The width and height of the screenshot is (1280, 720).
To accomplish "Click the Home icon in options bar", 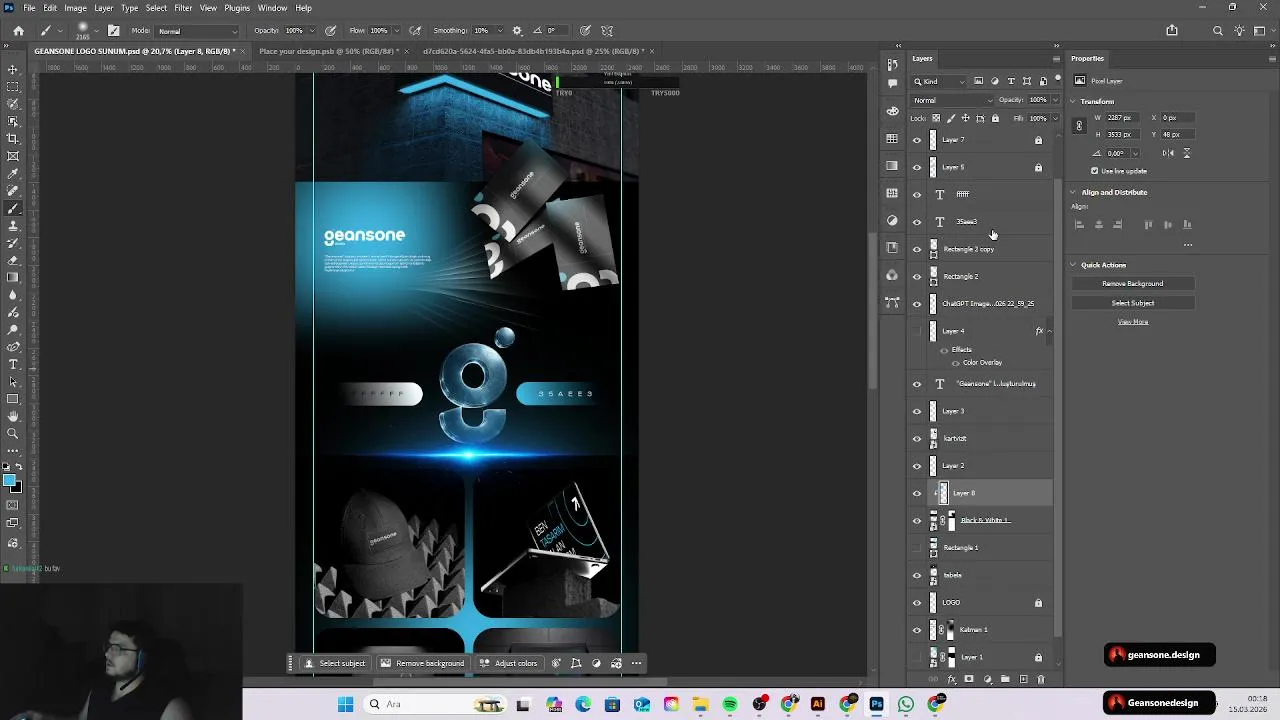I will tap(18, 31).
